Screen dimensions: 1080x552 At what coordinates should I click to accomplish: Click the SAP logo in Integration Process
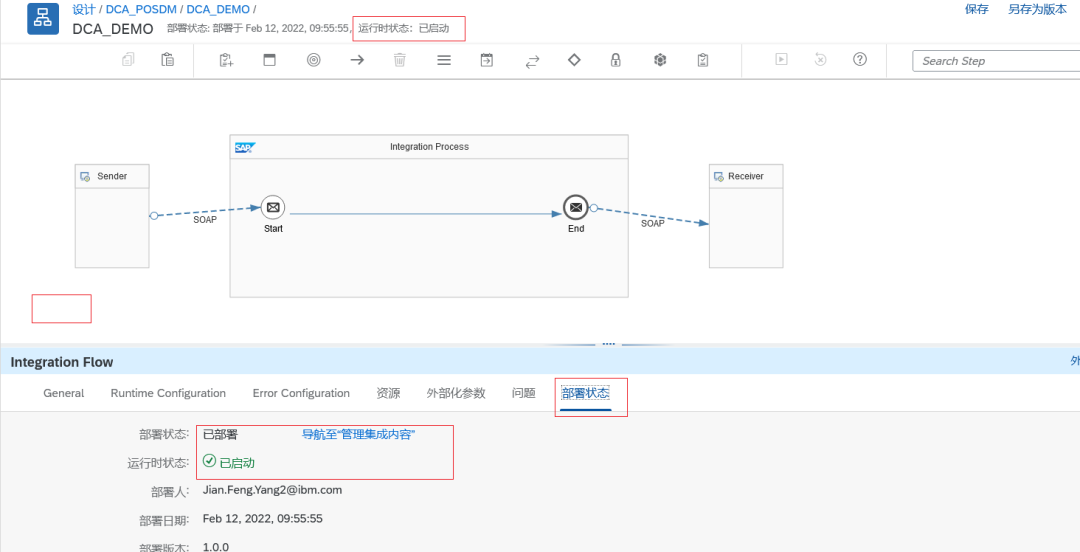tap(245, 147)
